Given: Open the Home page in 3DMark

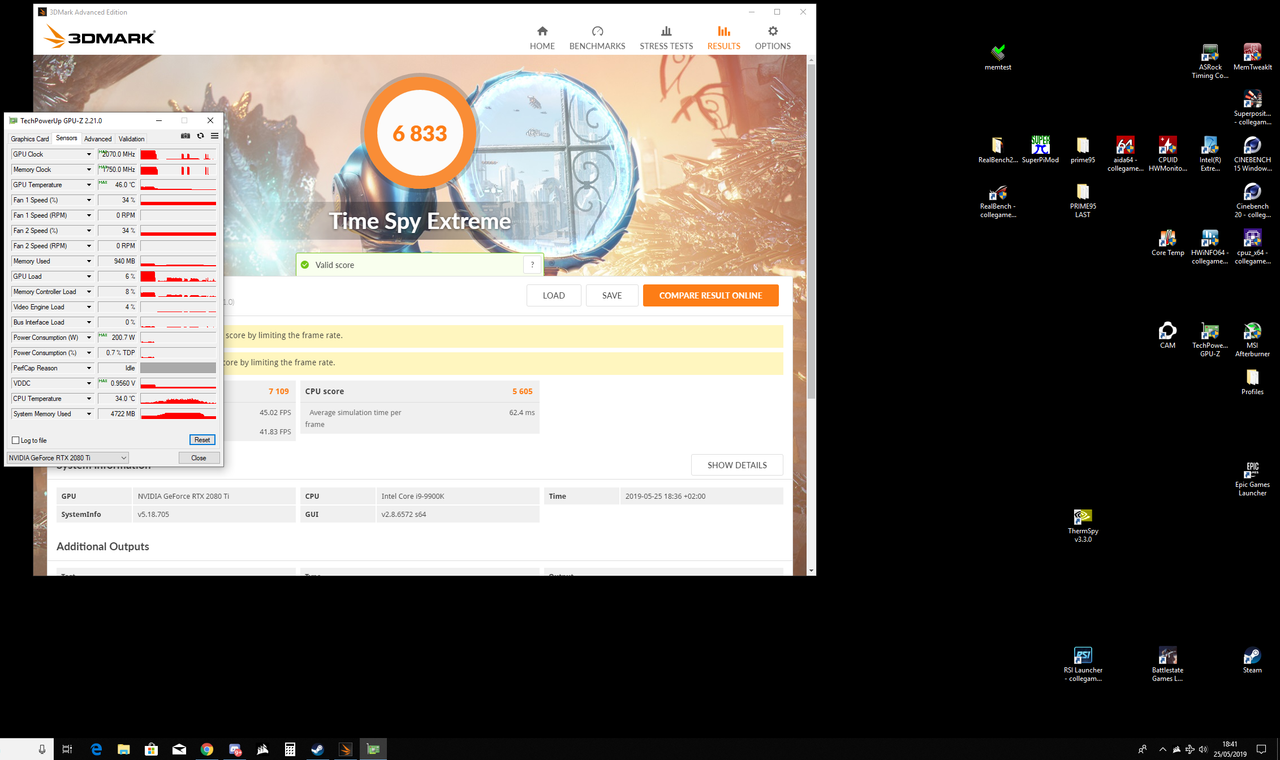Looking at the screenshot, I should tap(541, 38).
